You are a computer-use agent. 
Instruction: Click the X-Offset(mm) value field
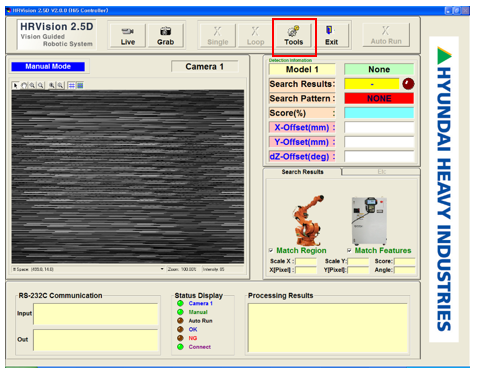[x=379, y=127]
